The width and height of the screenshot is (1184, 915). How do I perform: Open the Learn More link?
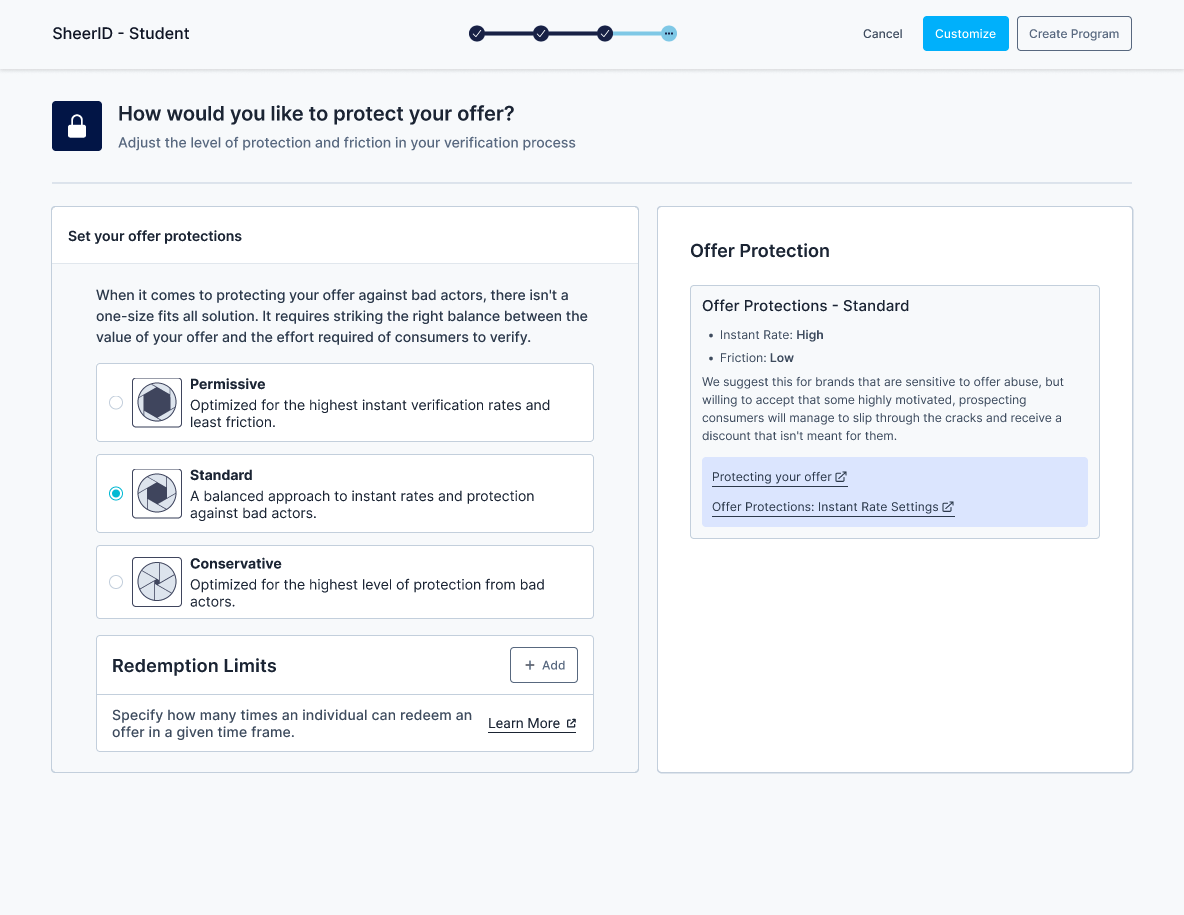coord(524,724)
